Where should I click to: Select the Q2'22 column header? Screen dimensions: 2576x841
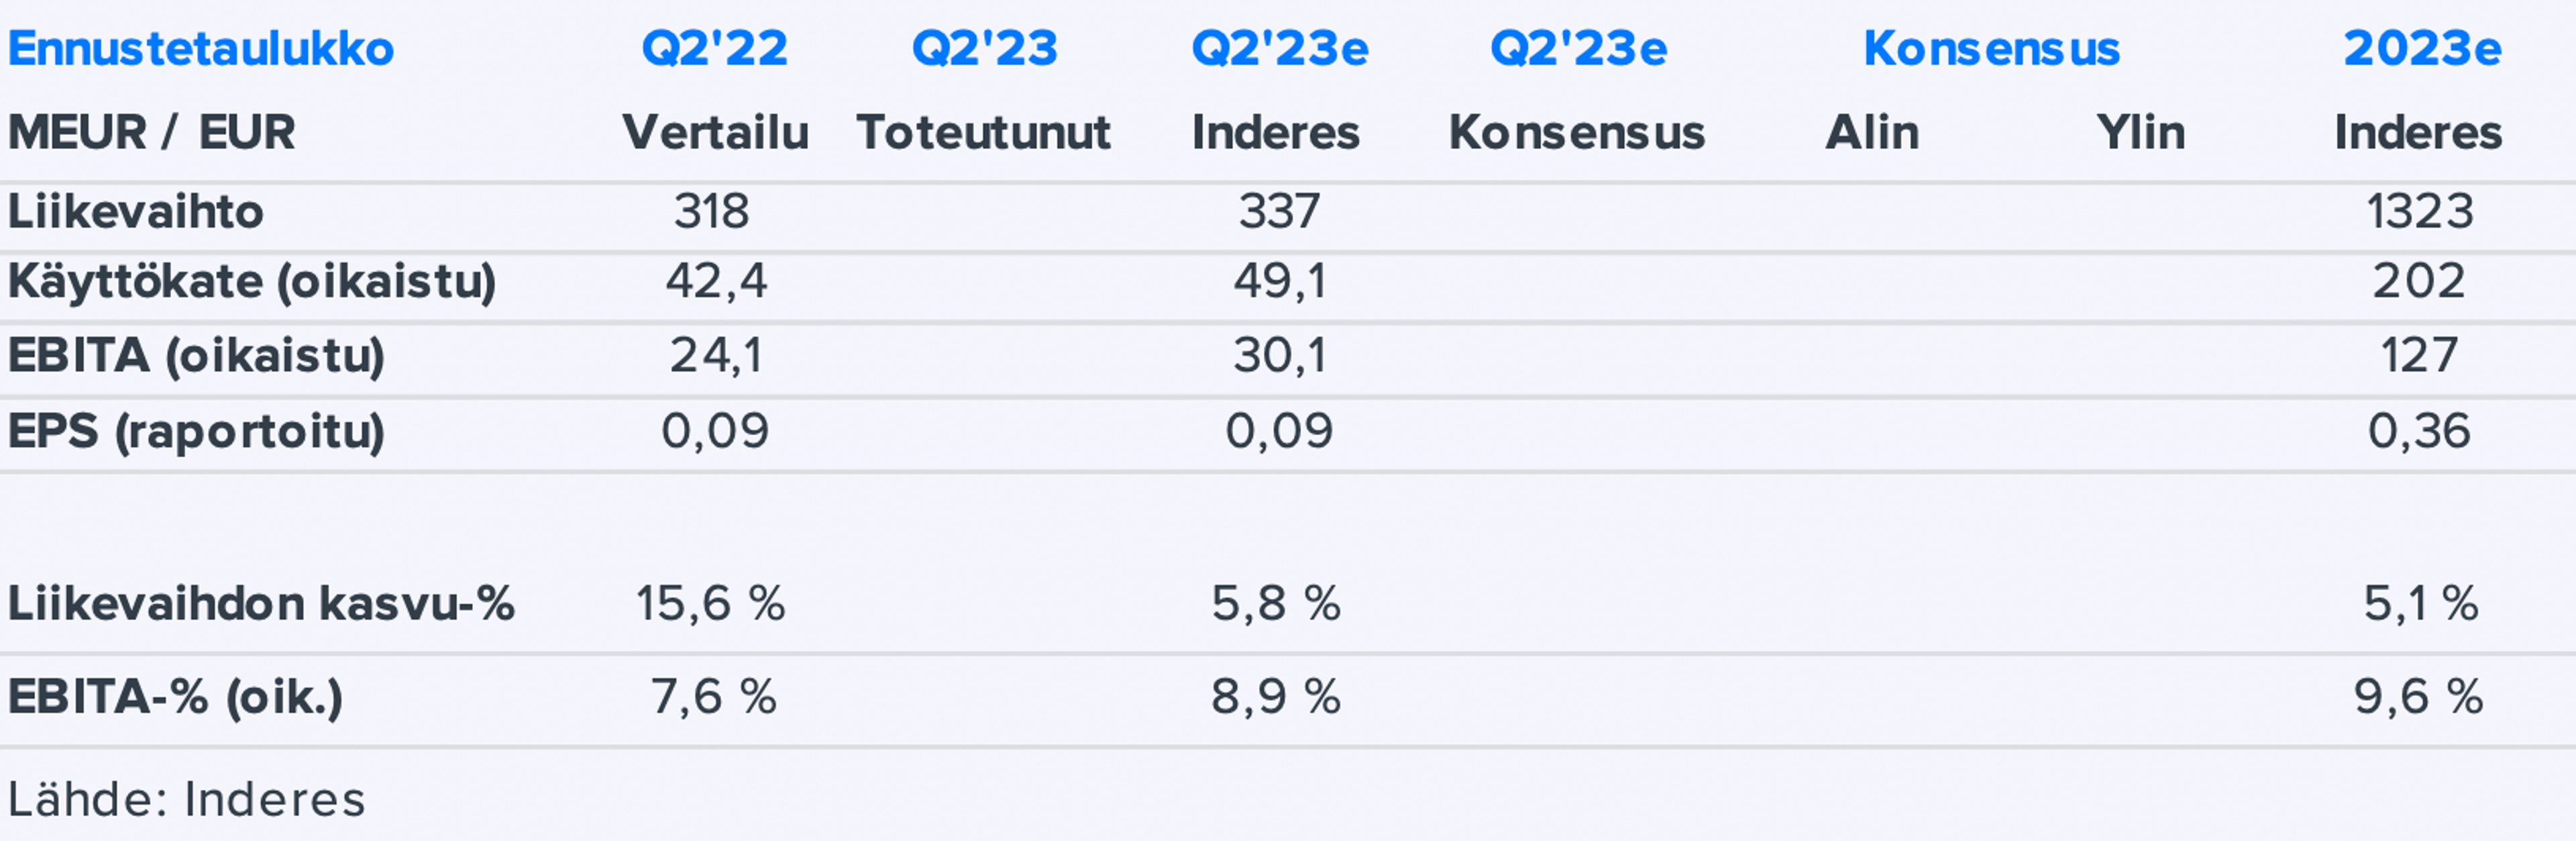pyautogui.click(x=714, y=49)
